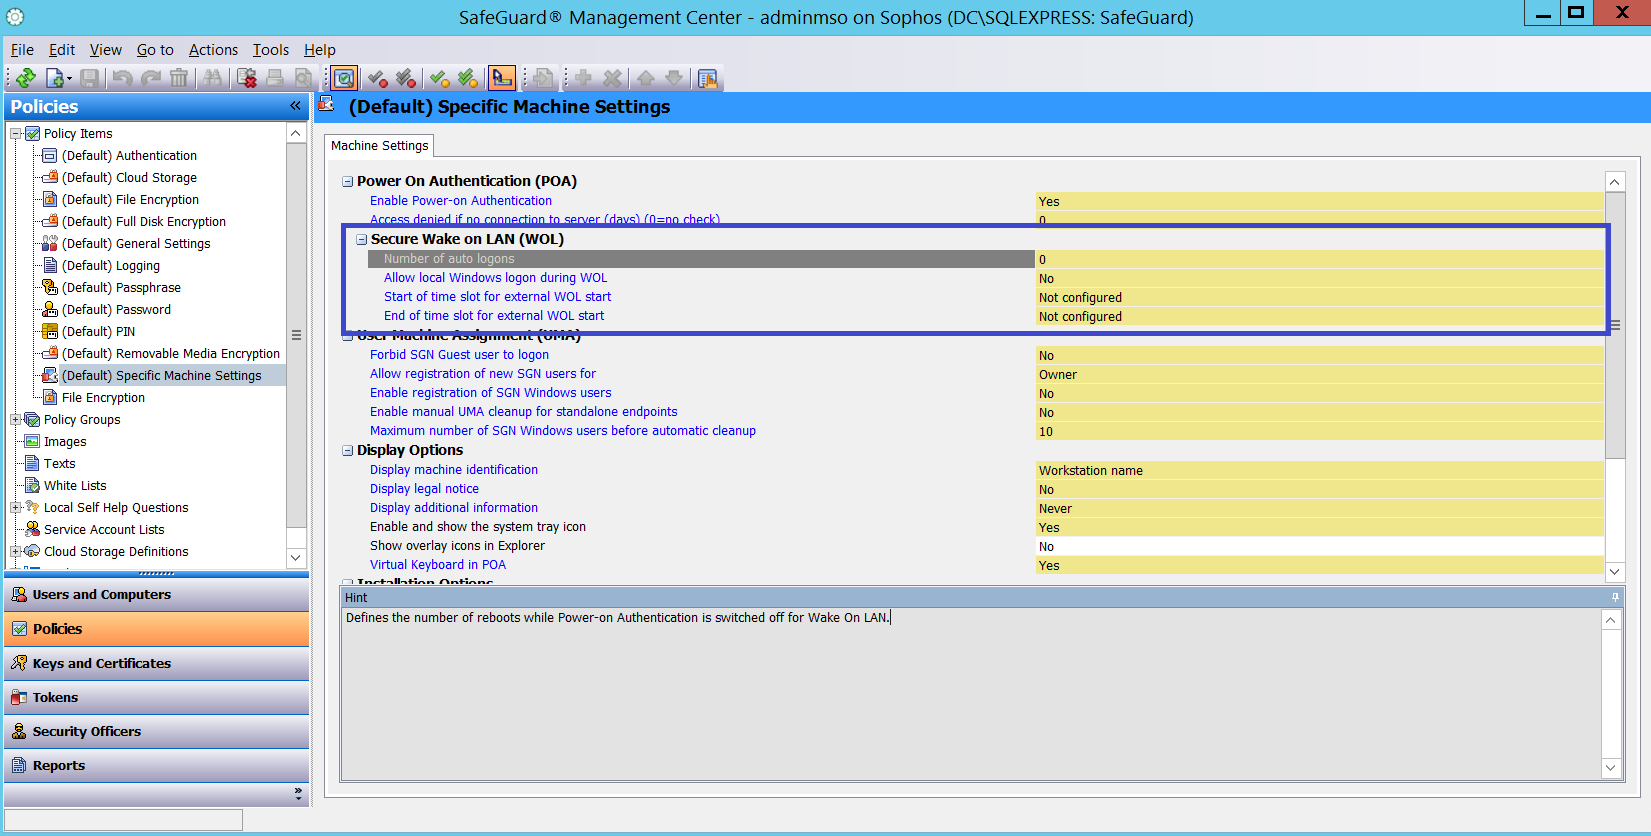The width and height of the screenshot is (1651, 836).
Task: Collapse the Policies pane with double chevron
Action: [x=295, y=106]
